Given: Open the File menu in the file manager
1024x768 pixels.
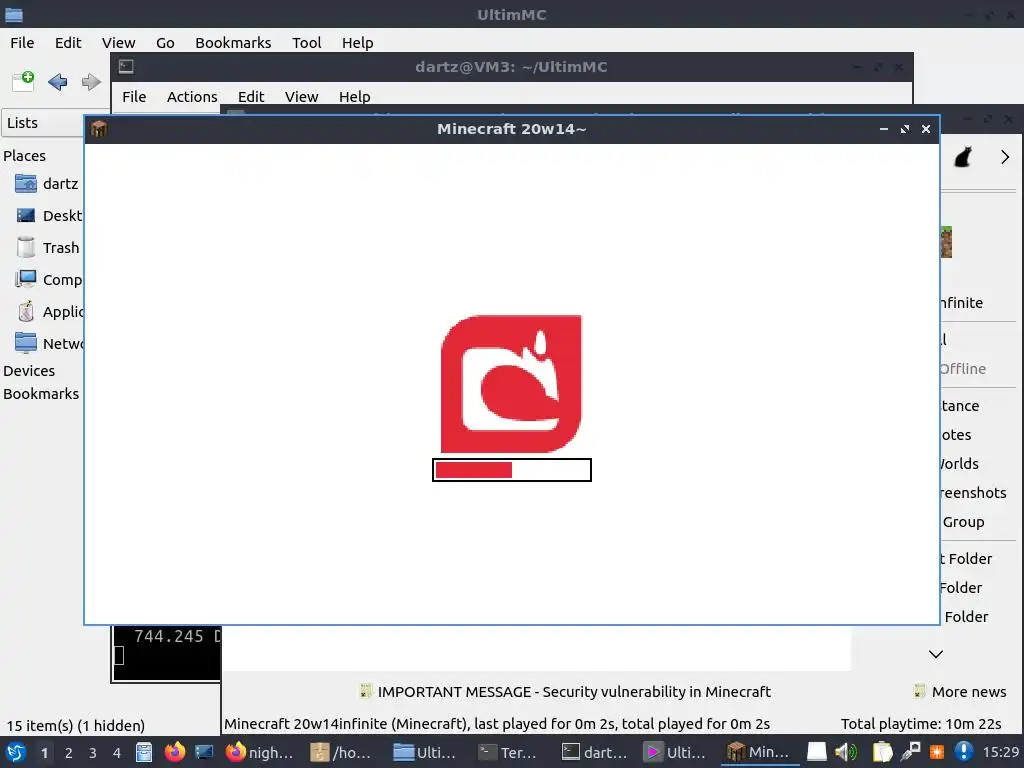Looking at the screenshot, I should (22, 42).
